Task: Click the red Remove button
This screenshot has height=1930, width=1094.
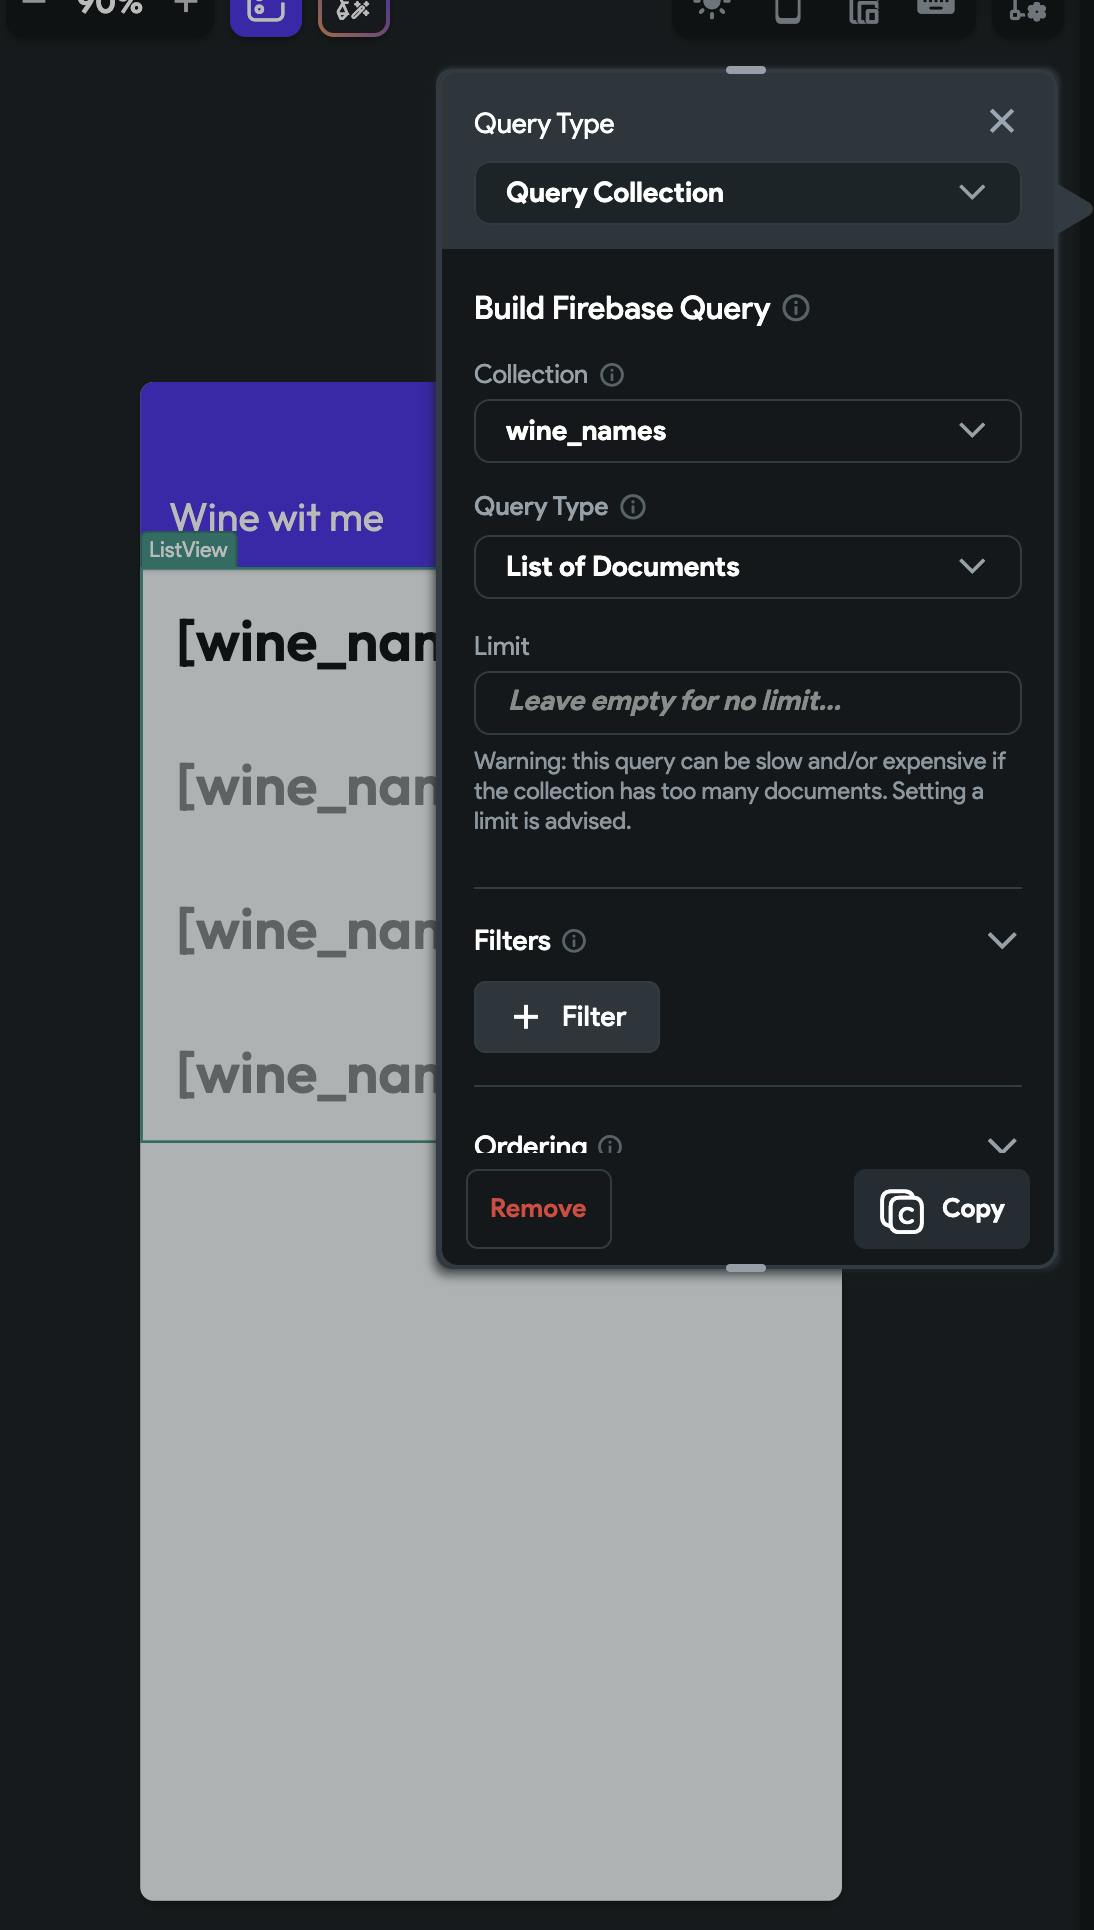Action: coord(538,1209)
